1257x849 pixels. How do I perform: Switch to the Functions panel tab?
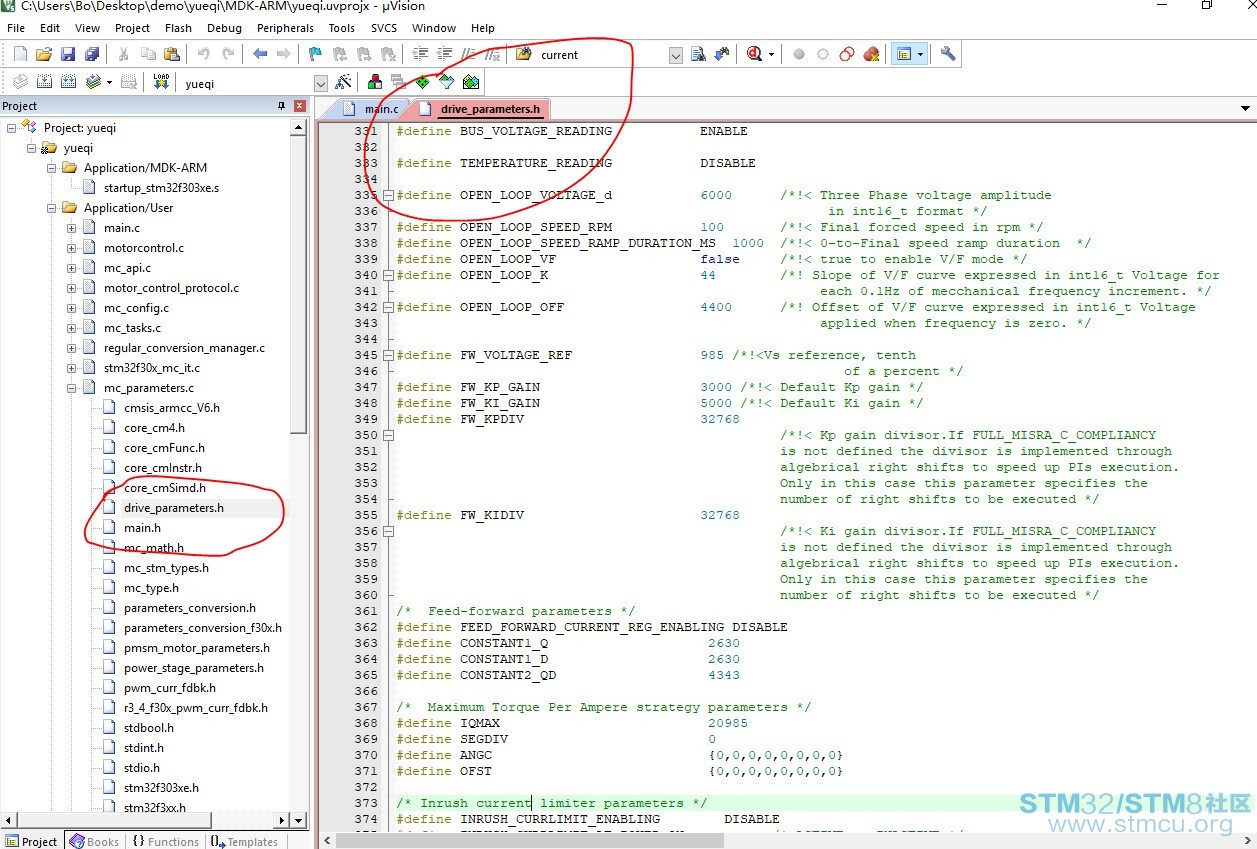tap(165, 841)
